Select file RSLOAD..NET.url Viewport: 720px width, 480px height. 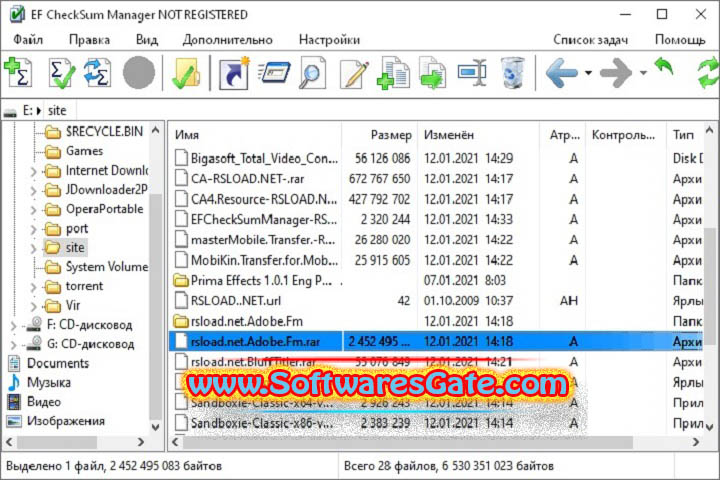[x=436, y=301]
